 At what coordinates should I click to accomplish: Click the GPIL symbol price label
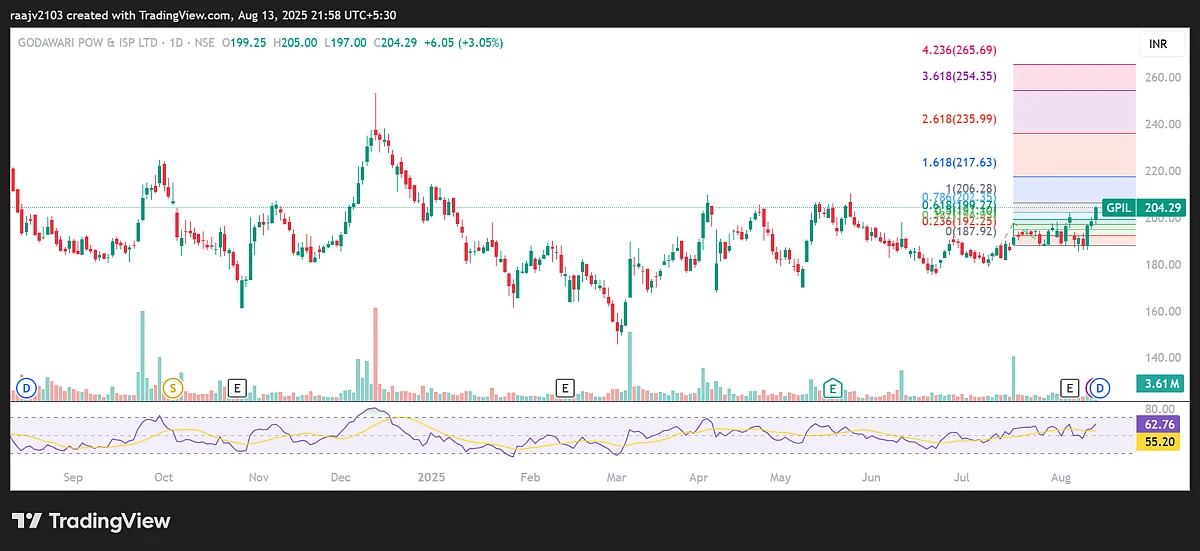tap(1117, 208)
